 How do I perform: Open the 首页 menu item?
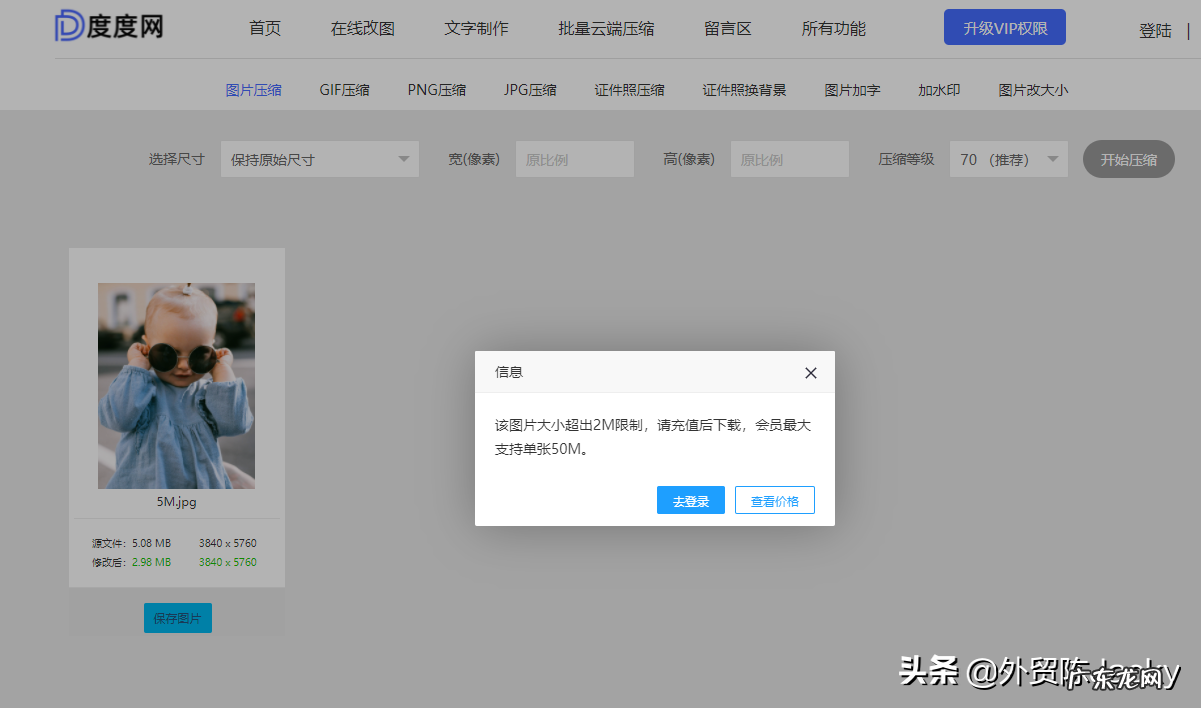264,28
